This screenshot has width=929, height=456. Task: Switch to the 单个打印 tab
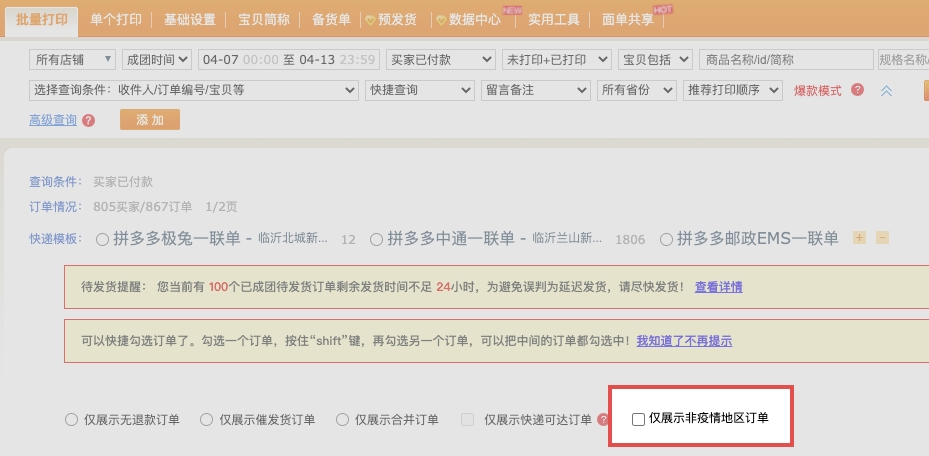pyautogui.click(x=116, y=20)
